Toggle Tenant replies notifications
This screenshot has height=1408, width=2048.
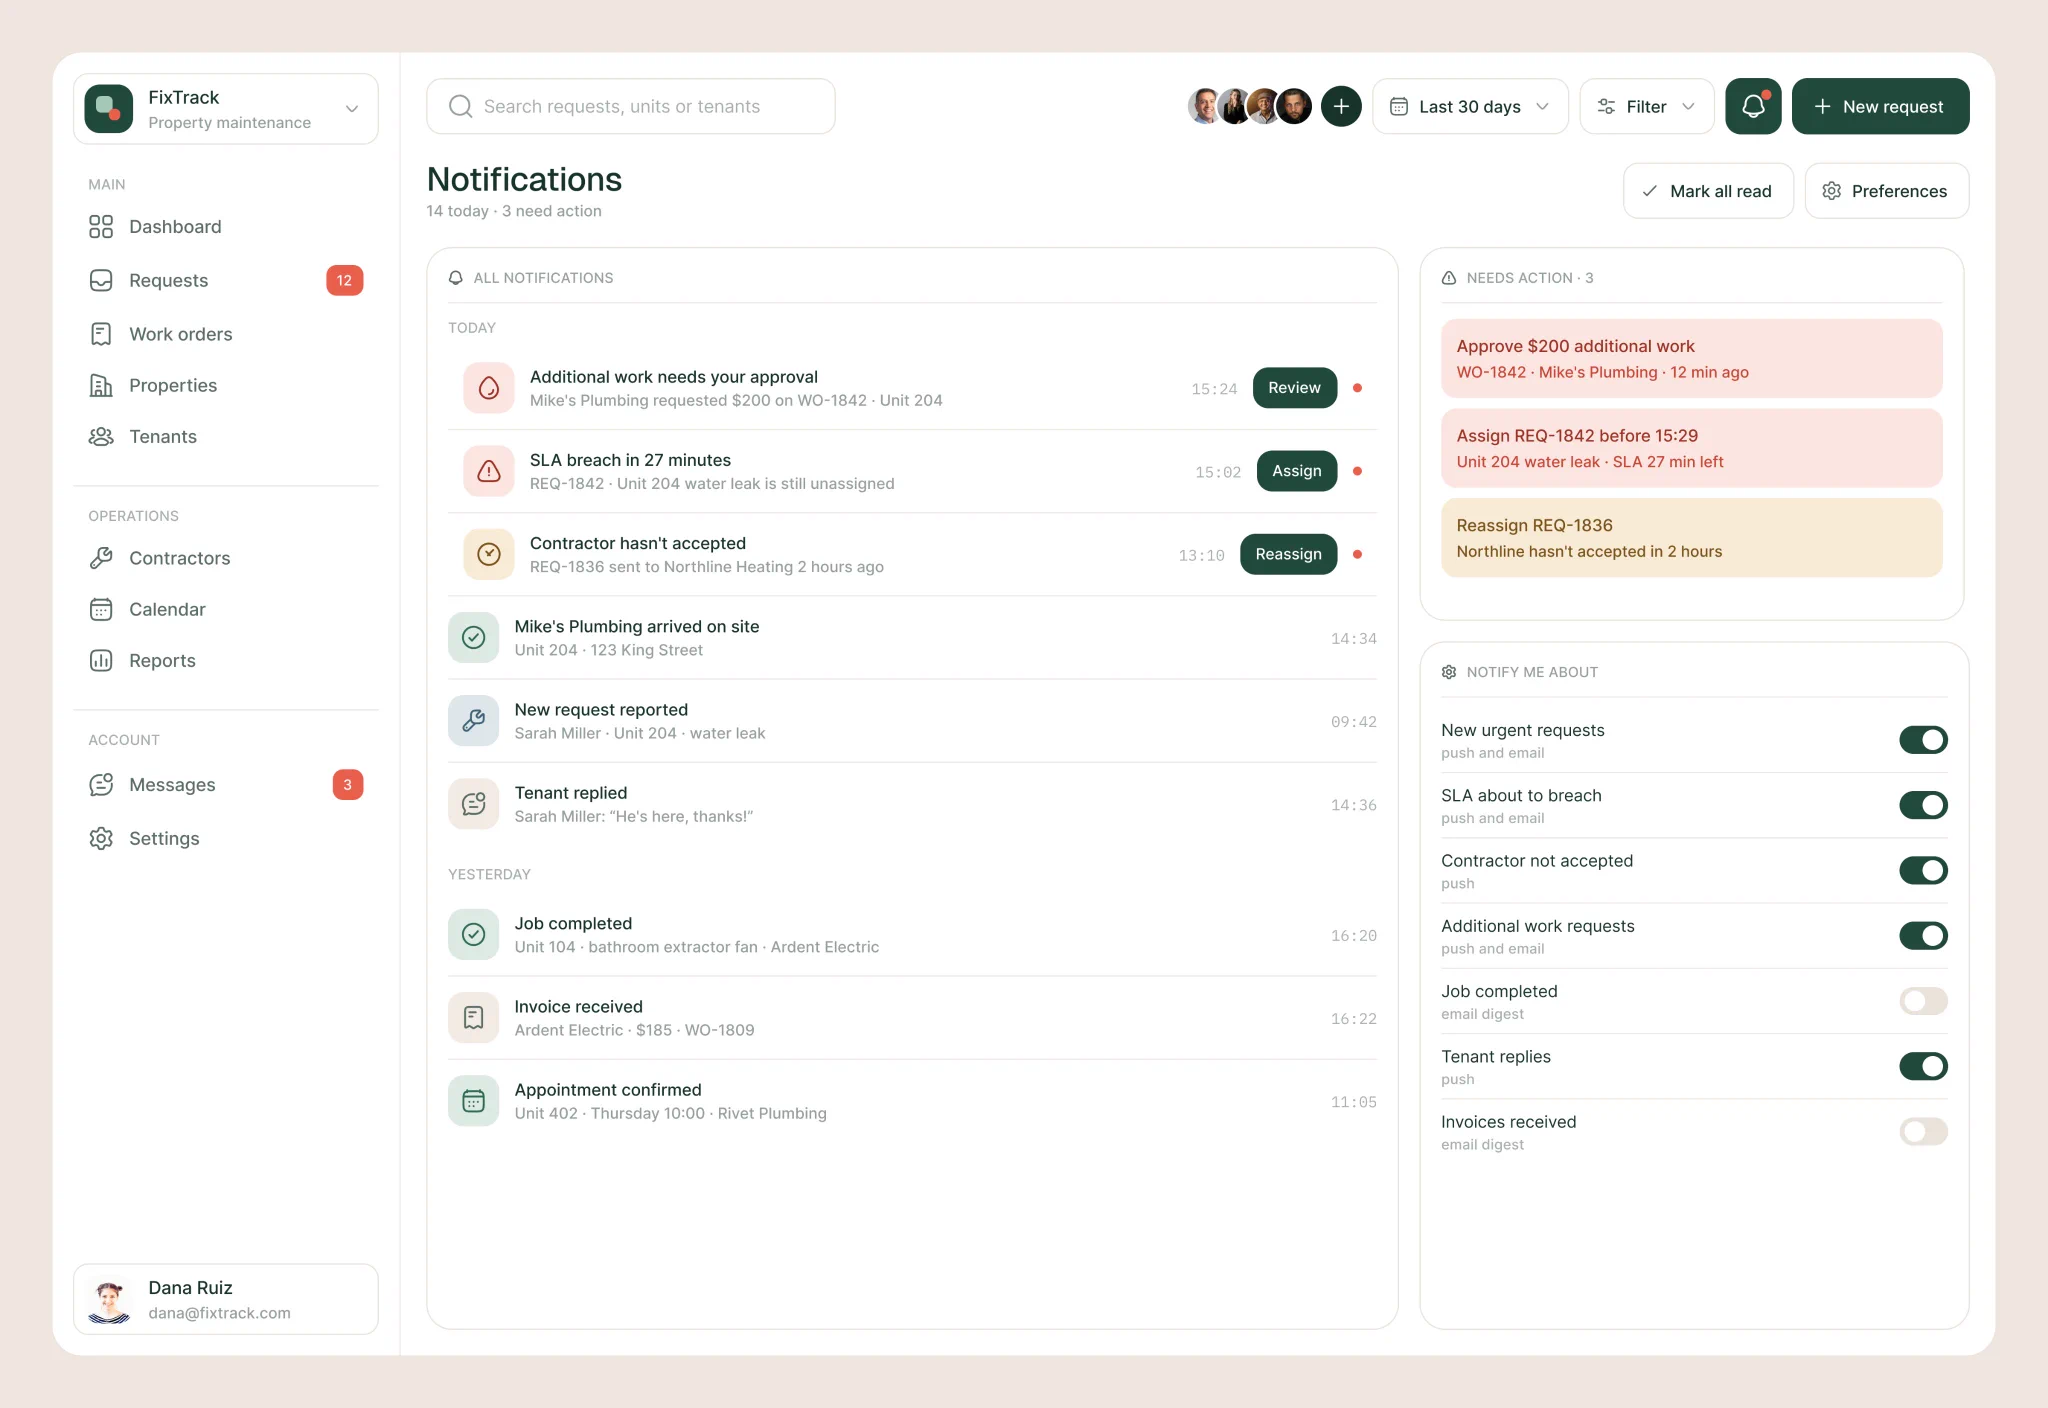[1923, 1066]
